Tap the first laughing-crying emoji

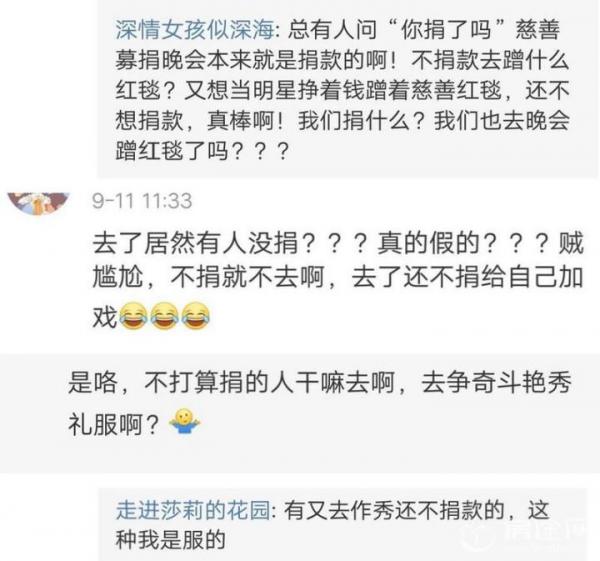coord(134,316)
